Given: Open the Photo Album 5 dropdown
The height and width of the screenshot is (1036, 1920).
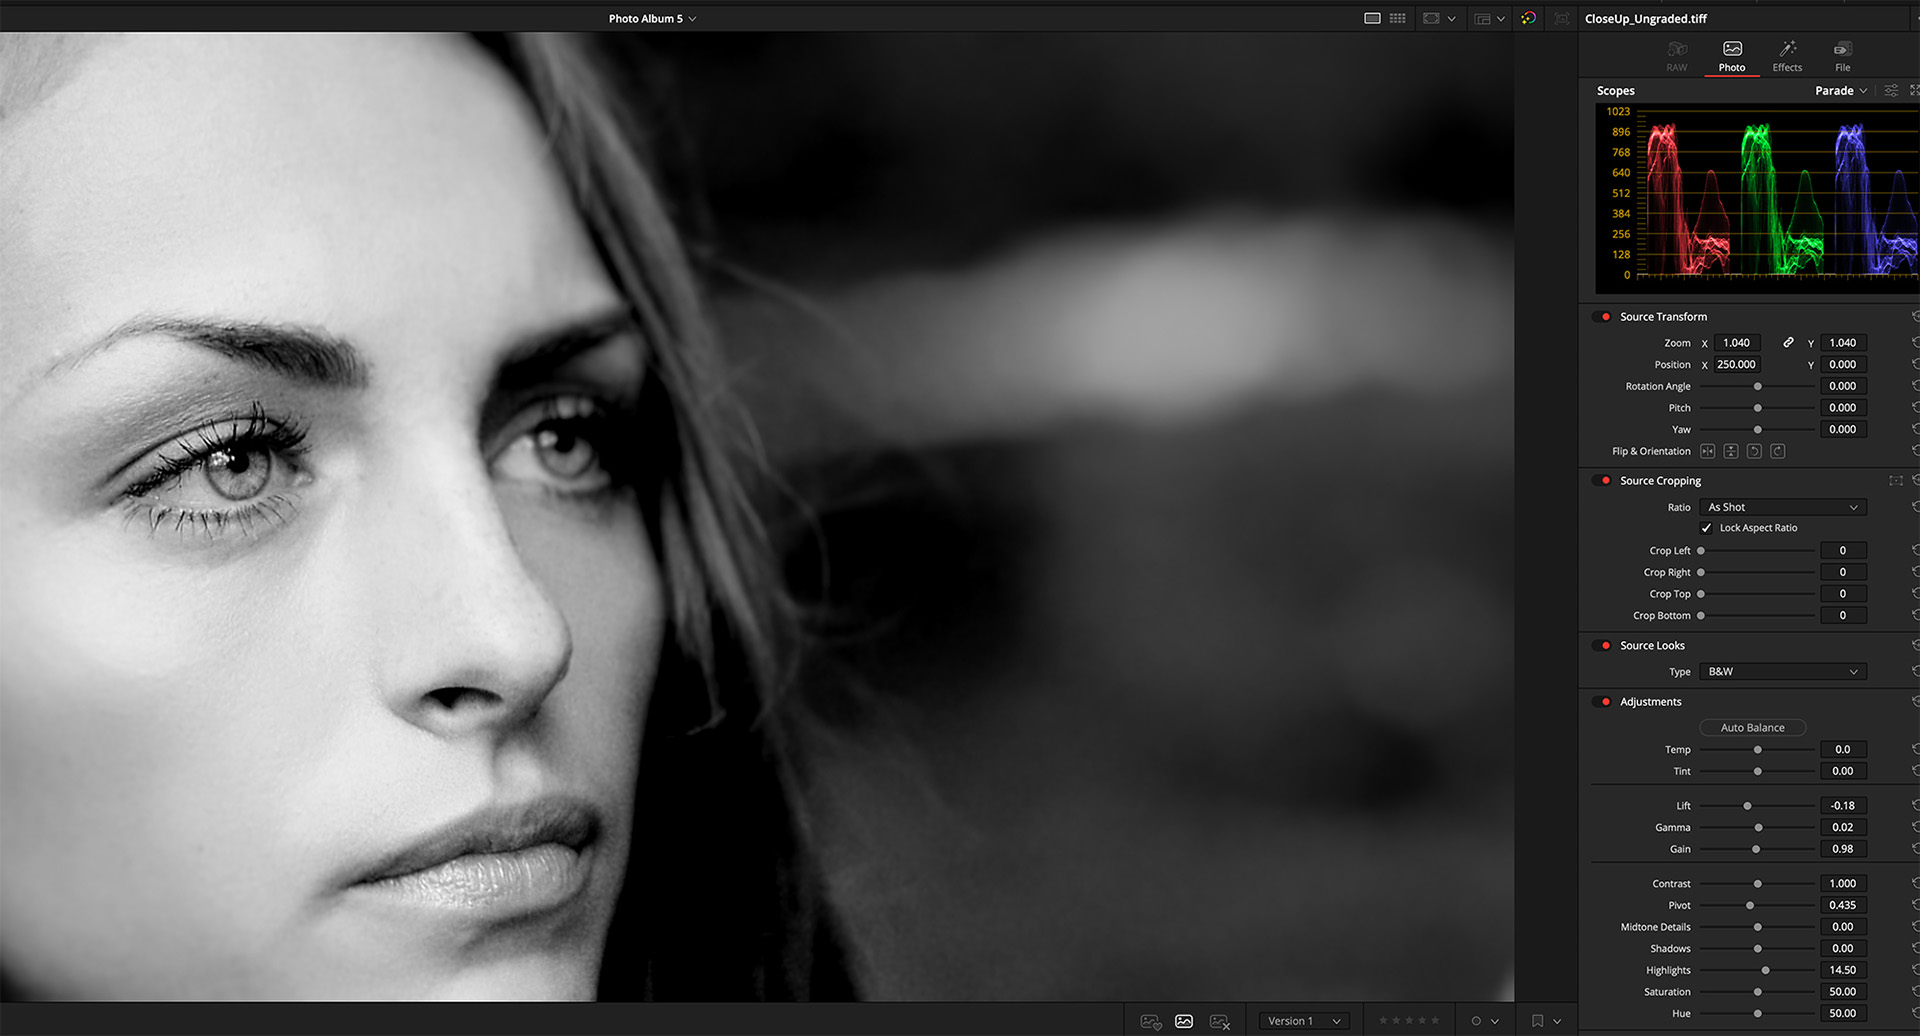Looking at the screenshot, I should [x=652, y=18].
